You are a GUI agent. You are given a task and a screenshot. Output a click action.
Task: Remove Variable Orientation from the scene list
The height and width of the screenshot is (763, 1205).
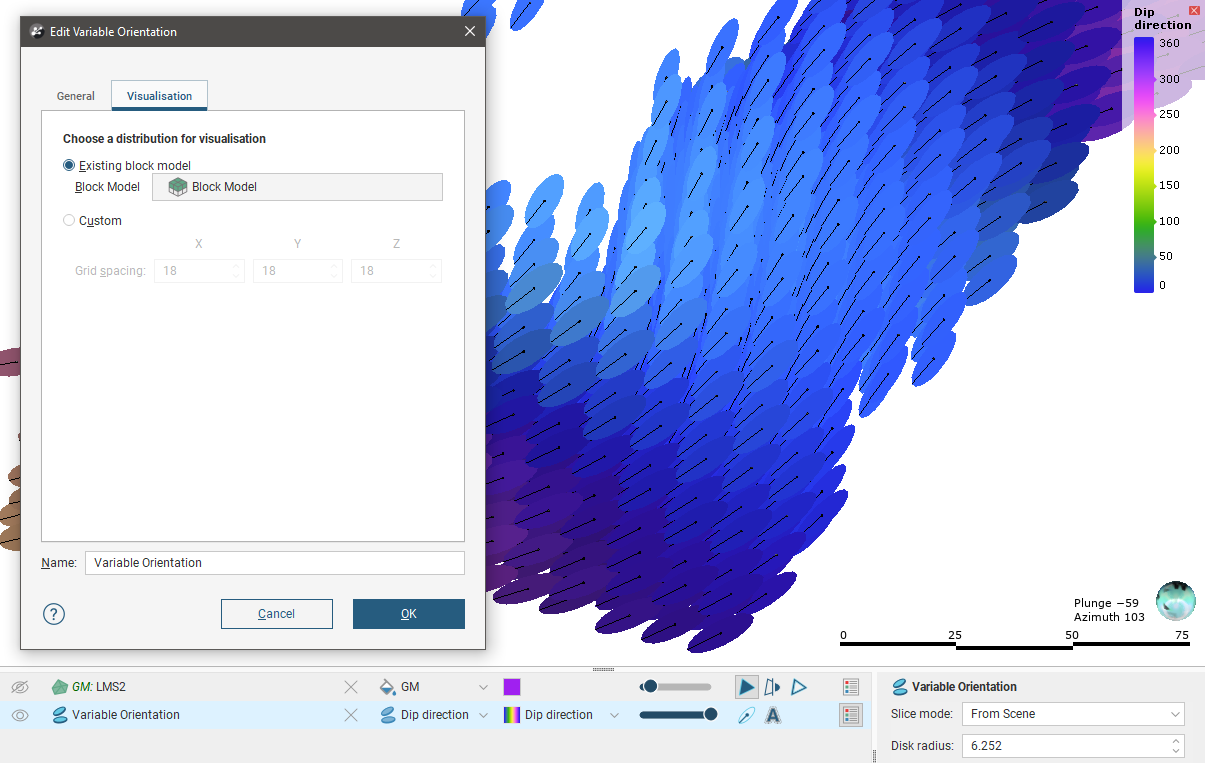click(351, 715)
